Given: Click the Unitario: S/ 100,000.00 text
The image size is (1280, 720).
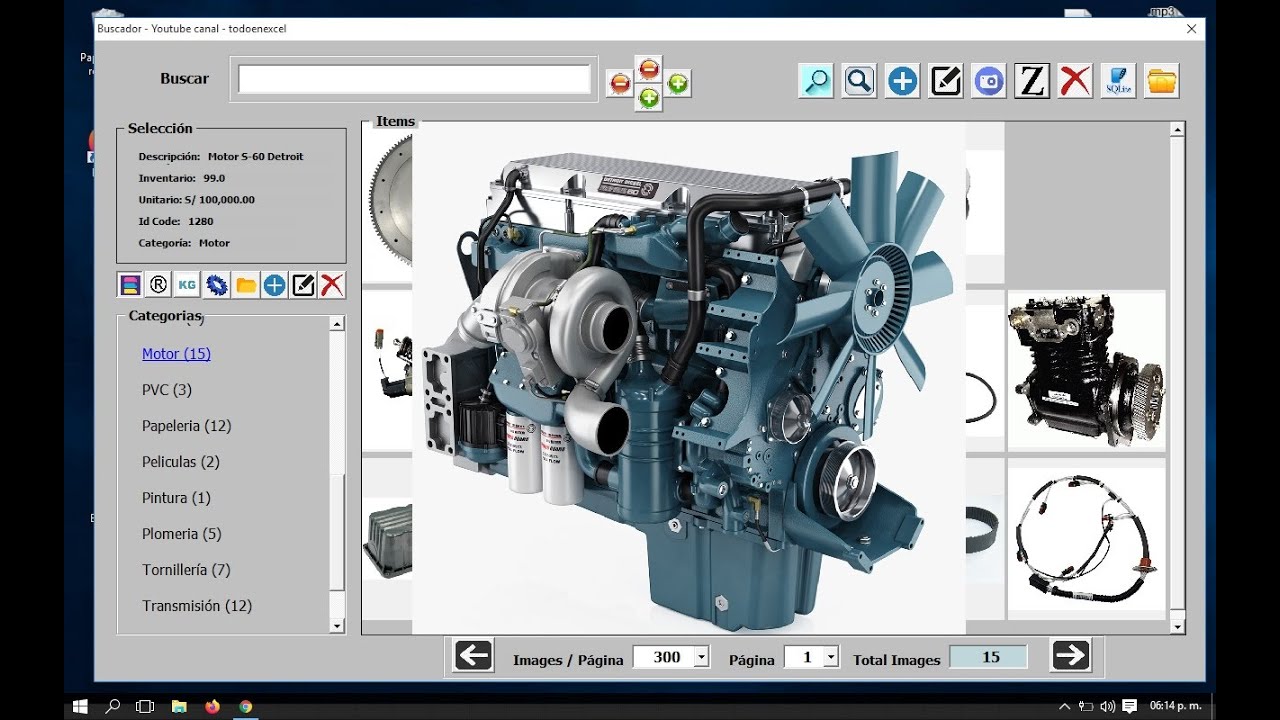Looking at the screenshot, I should tap(197, 200).
